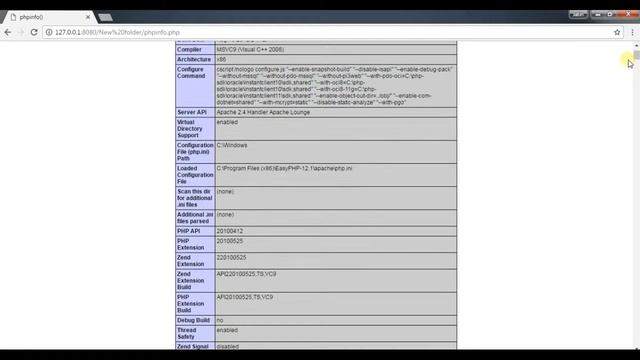Open the site information icon in address bar

49,32
